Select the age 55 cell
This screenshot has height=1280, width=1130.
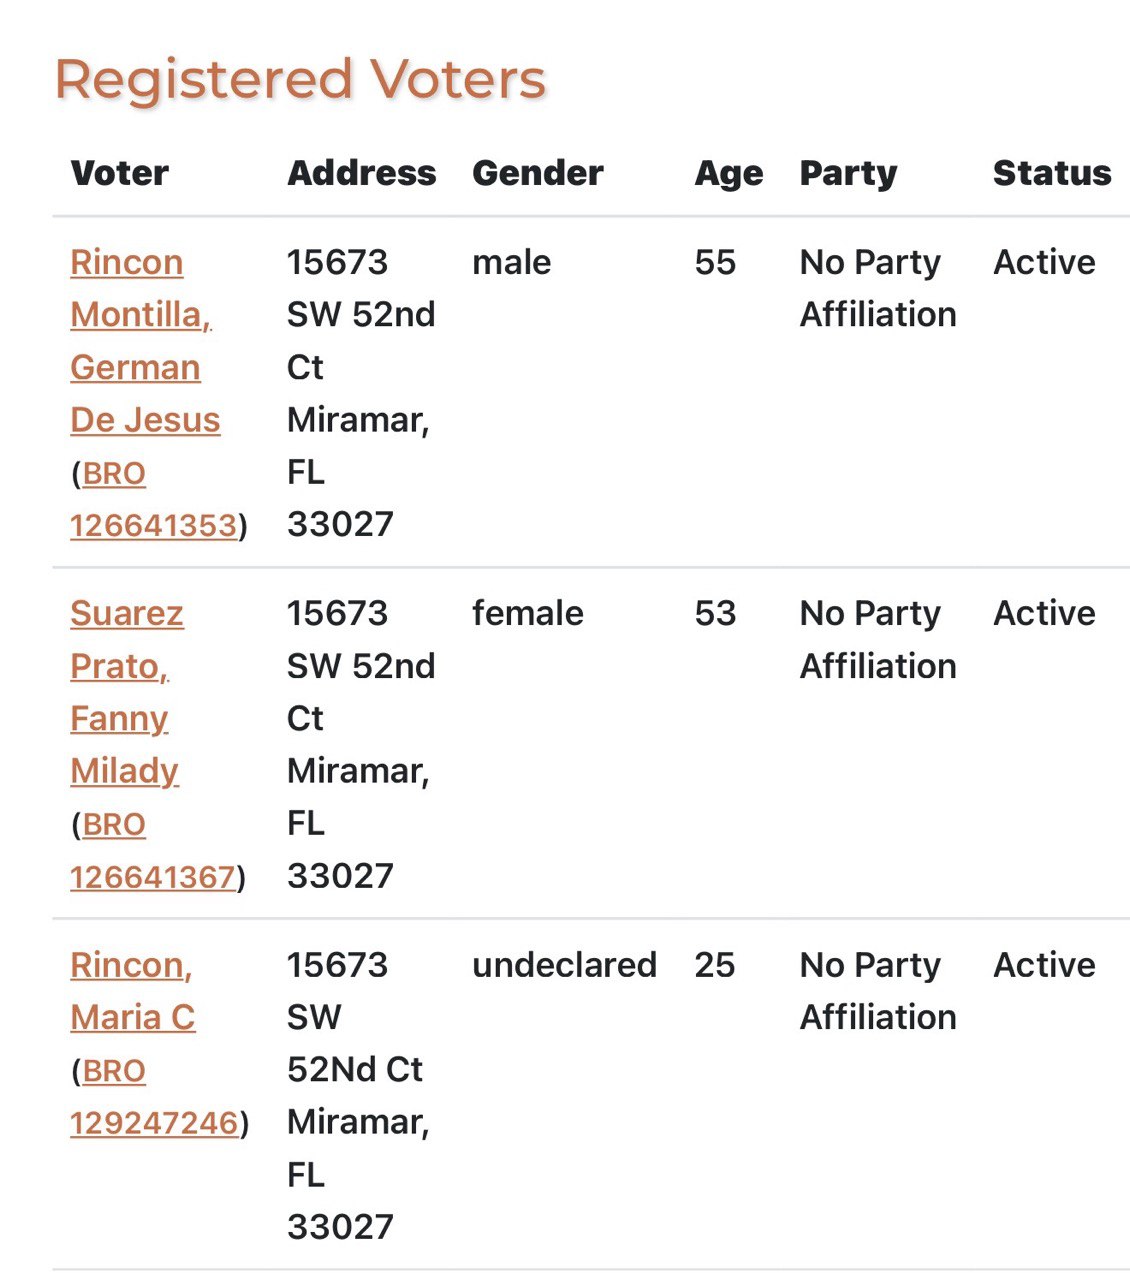coord(715,262)
